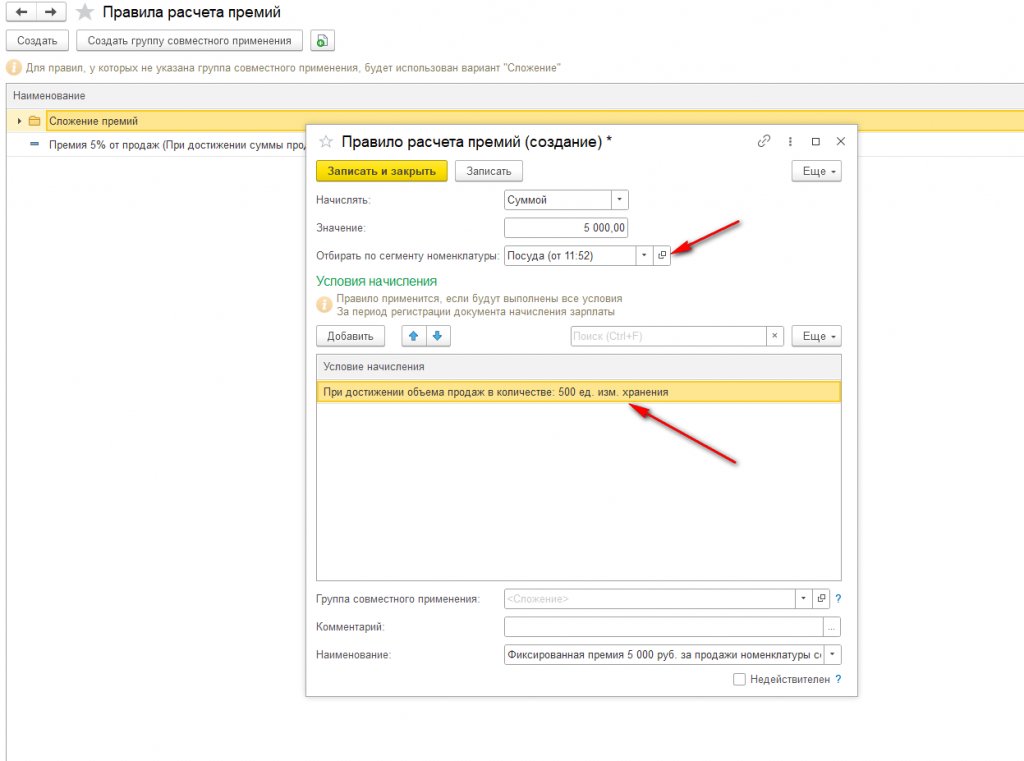
Task: Open the top Еще menu
Action: point(816,171)
